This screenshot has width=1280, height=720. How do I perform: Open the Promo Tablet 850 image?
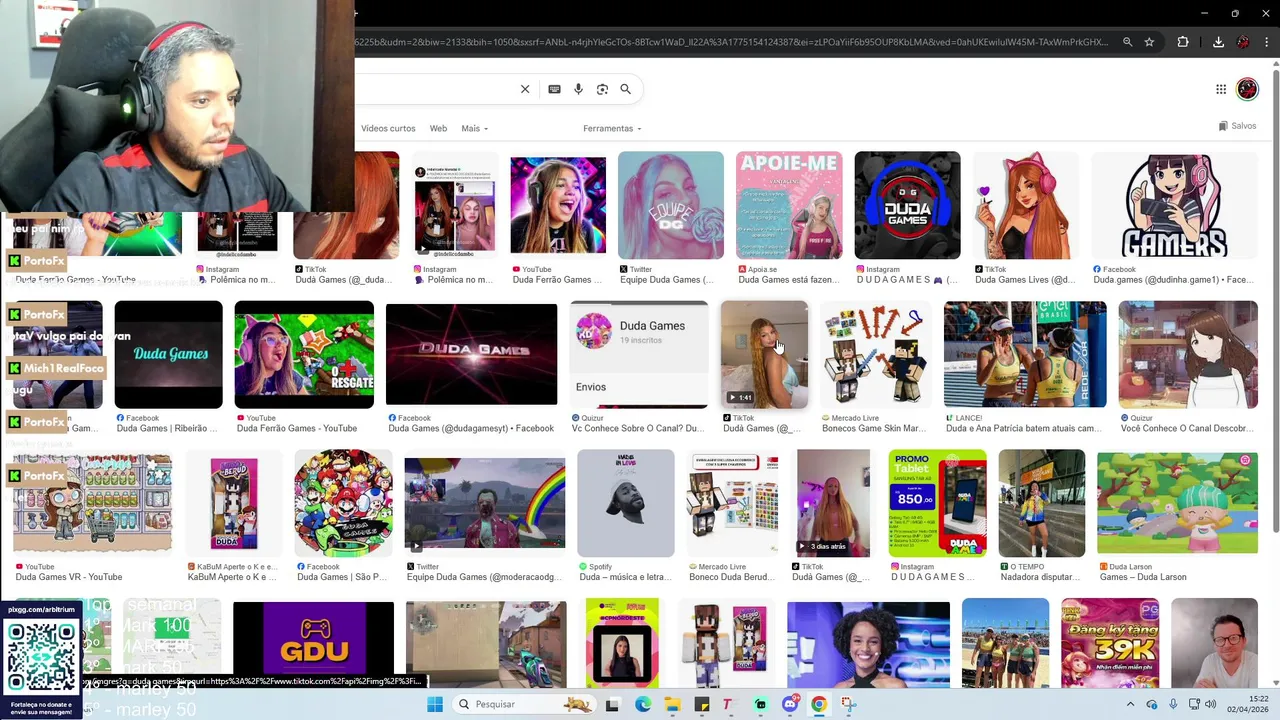tap(937, 503)
